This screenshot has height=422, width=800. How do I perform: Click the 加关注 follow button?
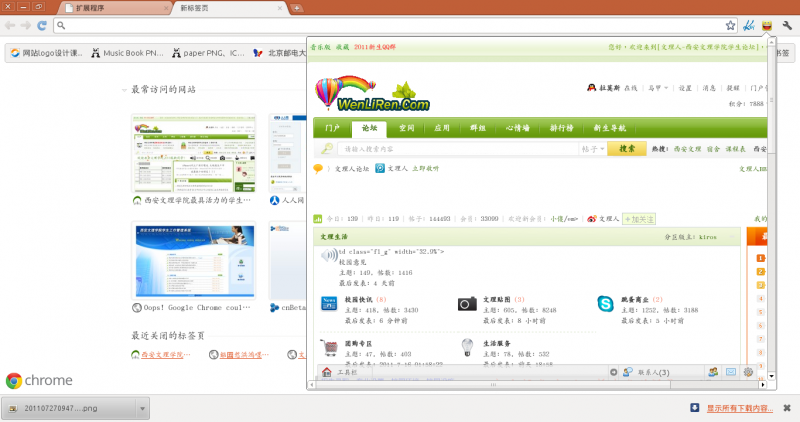(x=639, y=219)
